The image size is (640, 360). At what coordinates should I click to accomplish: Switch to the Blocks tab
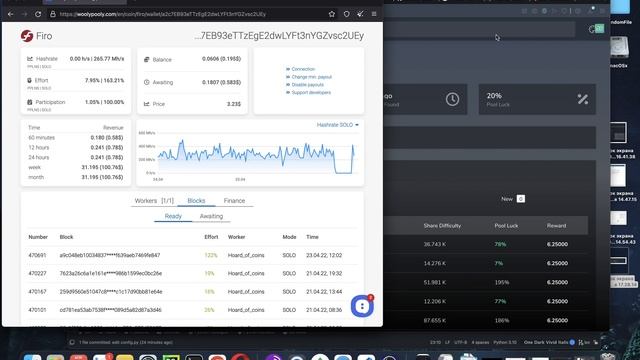click(196, 201)
